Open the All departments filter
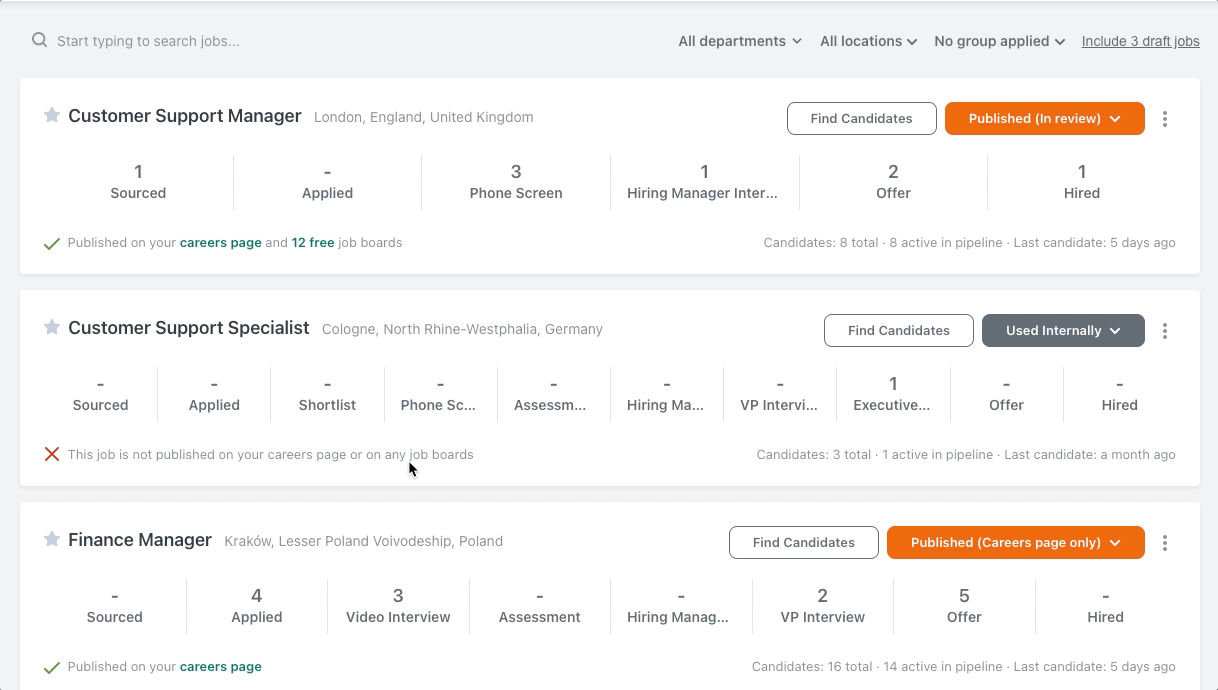The height and width of the screenshot is (690, 1218). point(740,41)
